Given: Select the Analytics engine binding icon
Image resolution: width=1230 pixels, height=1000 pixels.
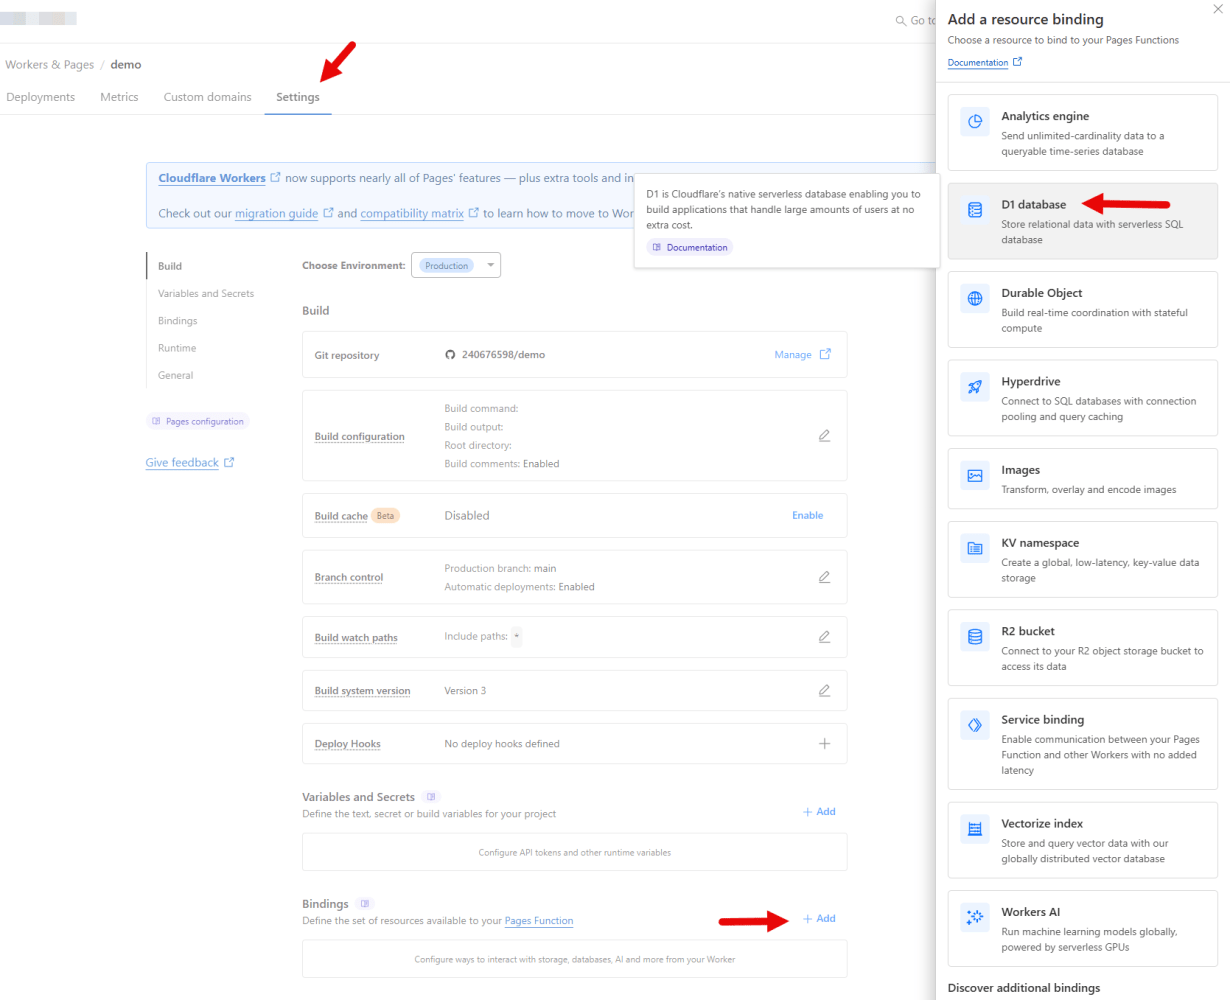Looking at the screenshot, I should [975, 122].
